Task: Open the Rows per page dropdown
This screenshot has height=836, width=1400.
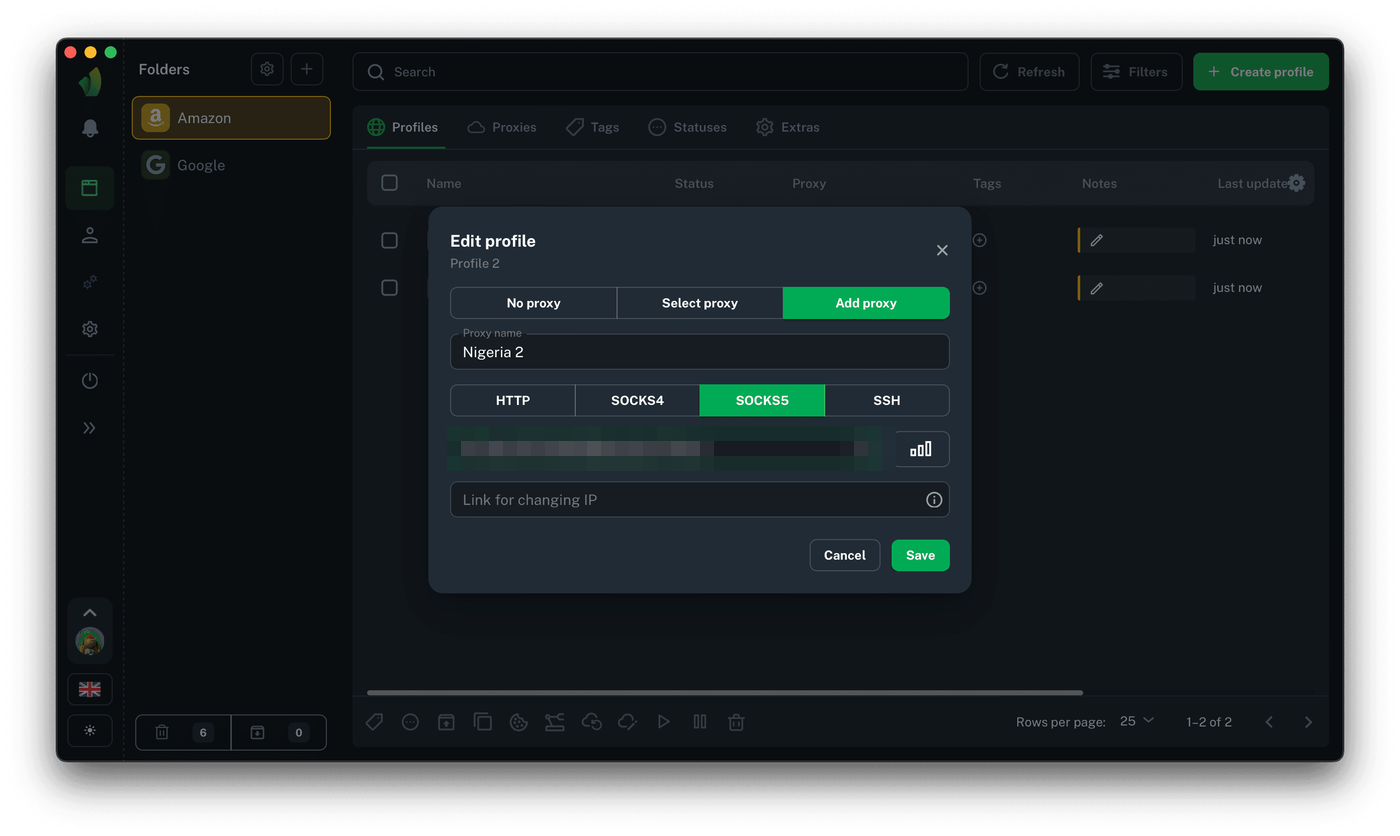Action: tap(1137, 721)
